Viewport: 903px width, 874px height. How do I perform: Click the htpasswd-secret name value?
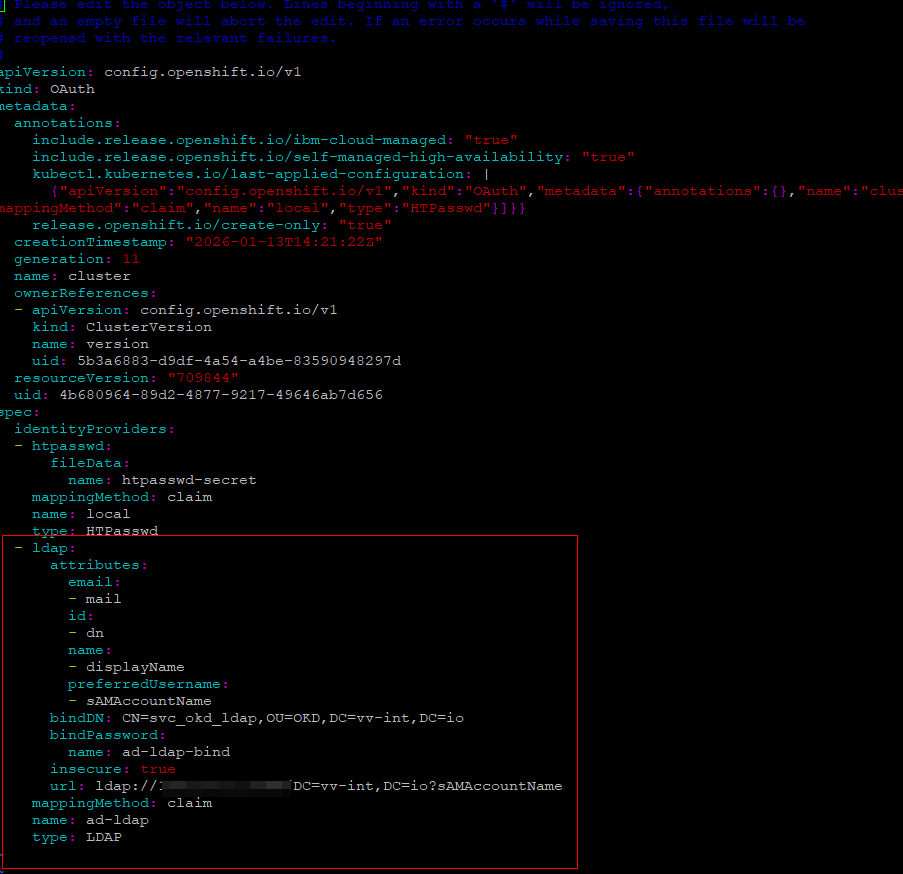click(x=196, y=480)
